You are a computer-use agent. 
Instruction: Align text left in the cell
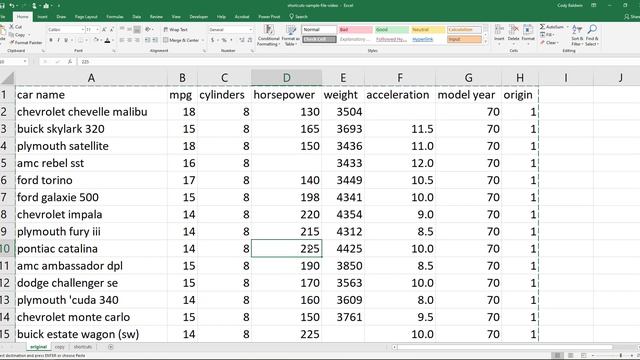click(122, 40)
